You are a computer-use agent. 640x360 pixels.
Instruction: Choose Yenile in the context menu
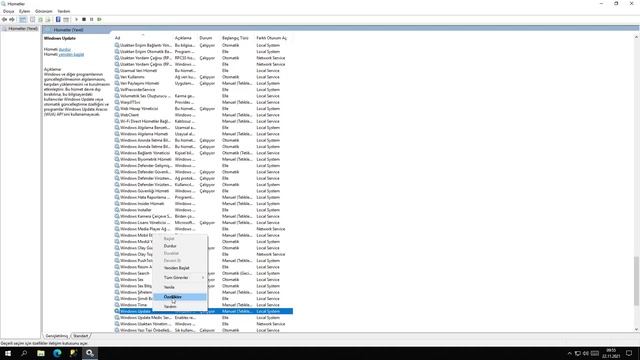click(180, 287)
